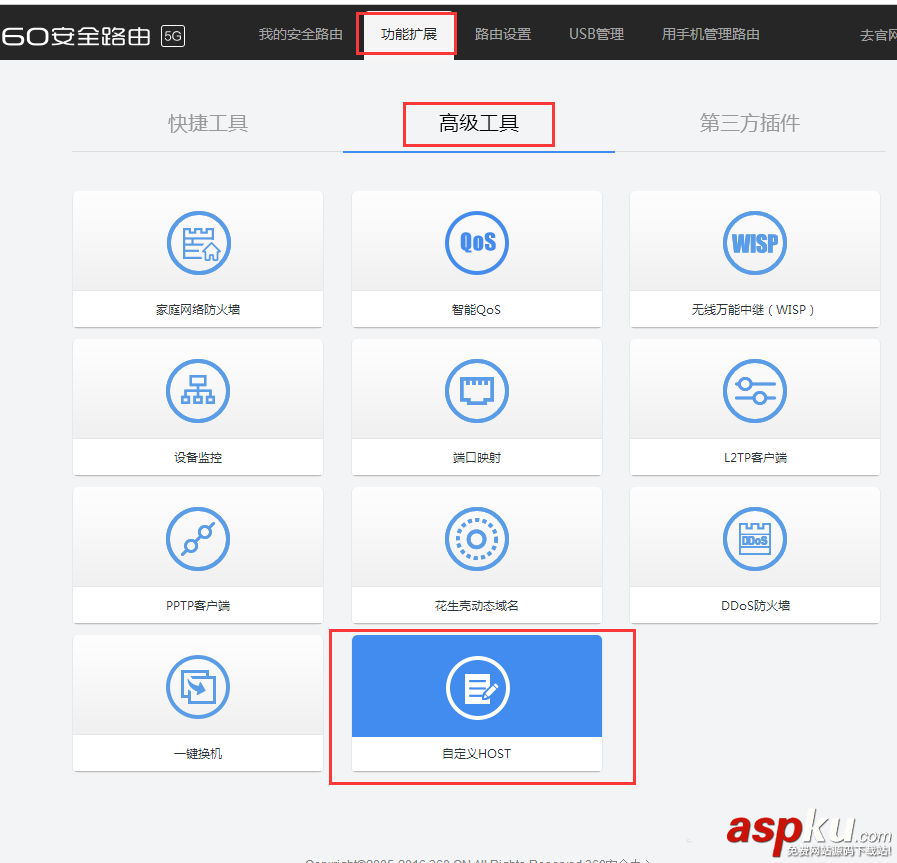Select 用手机管理路由
The height and width of the screenshot is (863, 897).
tap(710, 33)
